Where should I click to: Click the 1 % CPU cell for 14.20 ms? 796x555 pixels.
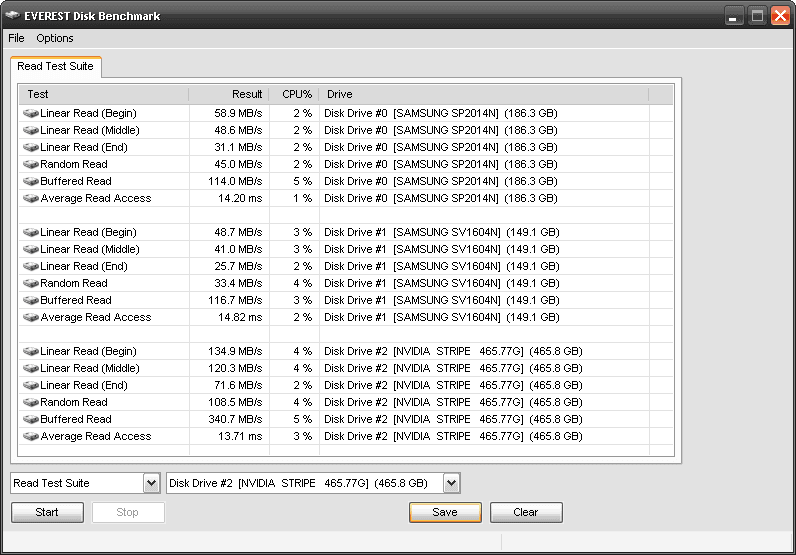coord(303,198)
